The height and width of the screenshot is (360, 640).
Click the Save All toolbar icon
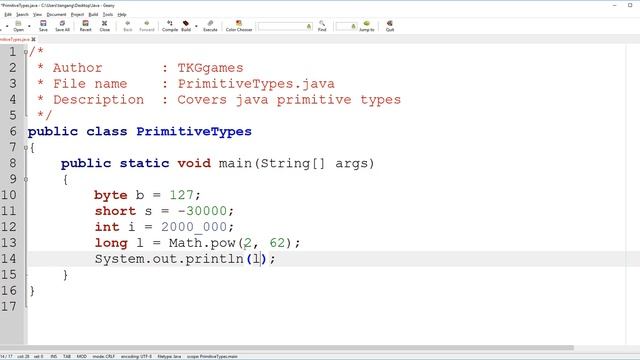tap(62, 26)
